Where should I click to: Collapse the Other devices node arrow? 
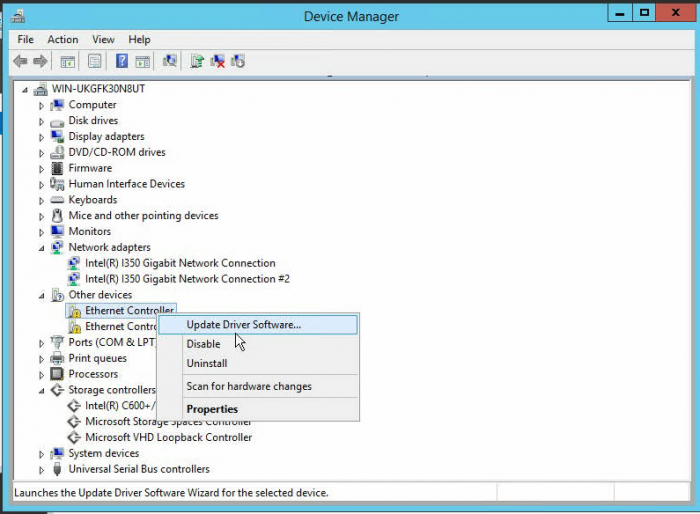click(x=42, y=296)
